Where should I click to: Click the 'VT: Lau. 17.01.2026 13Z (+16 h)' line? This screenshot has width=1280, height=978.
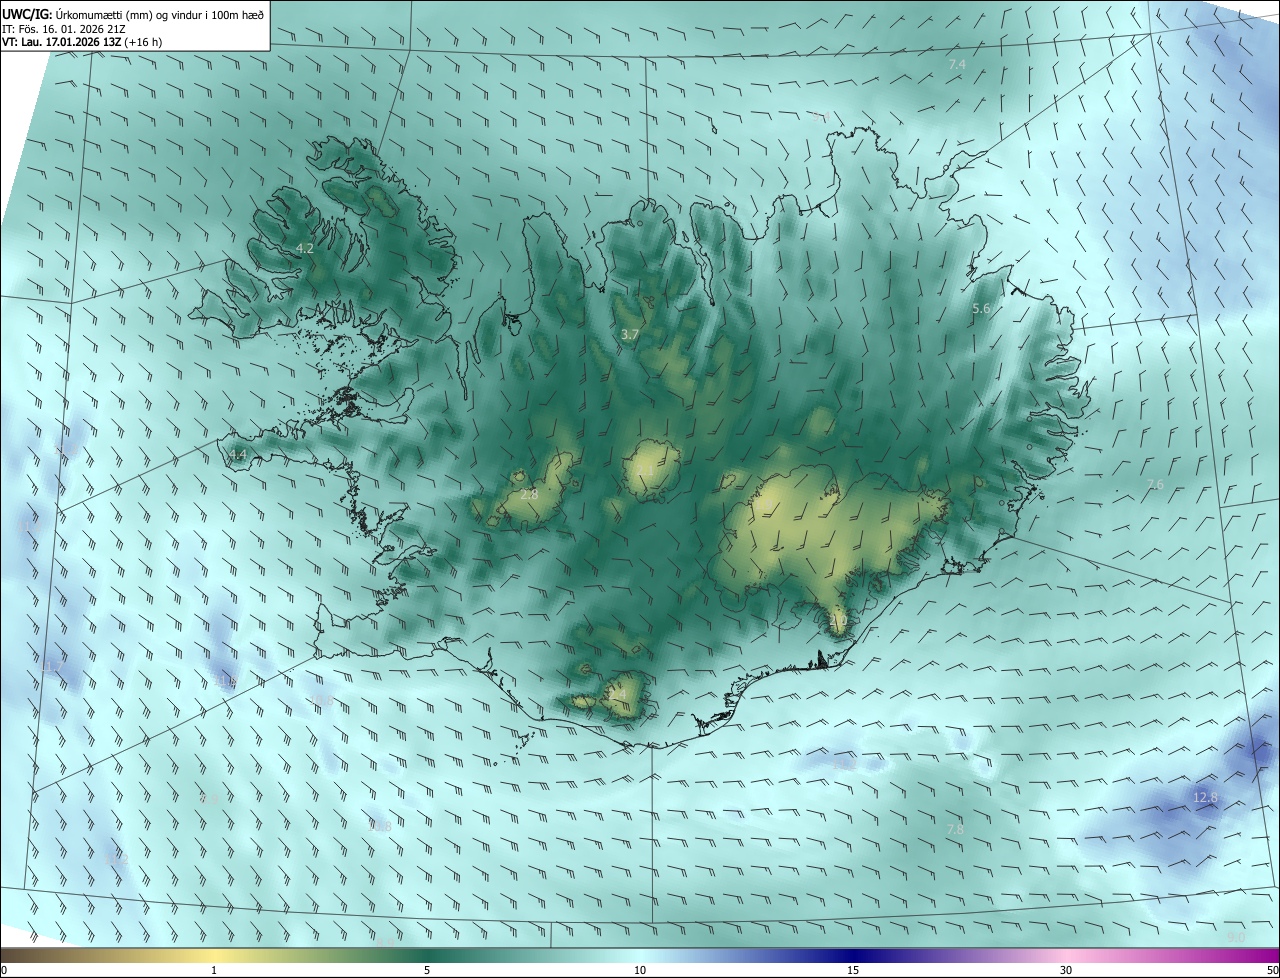[x=82, y=42]
